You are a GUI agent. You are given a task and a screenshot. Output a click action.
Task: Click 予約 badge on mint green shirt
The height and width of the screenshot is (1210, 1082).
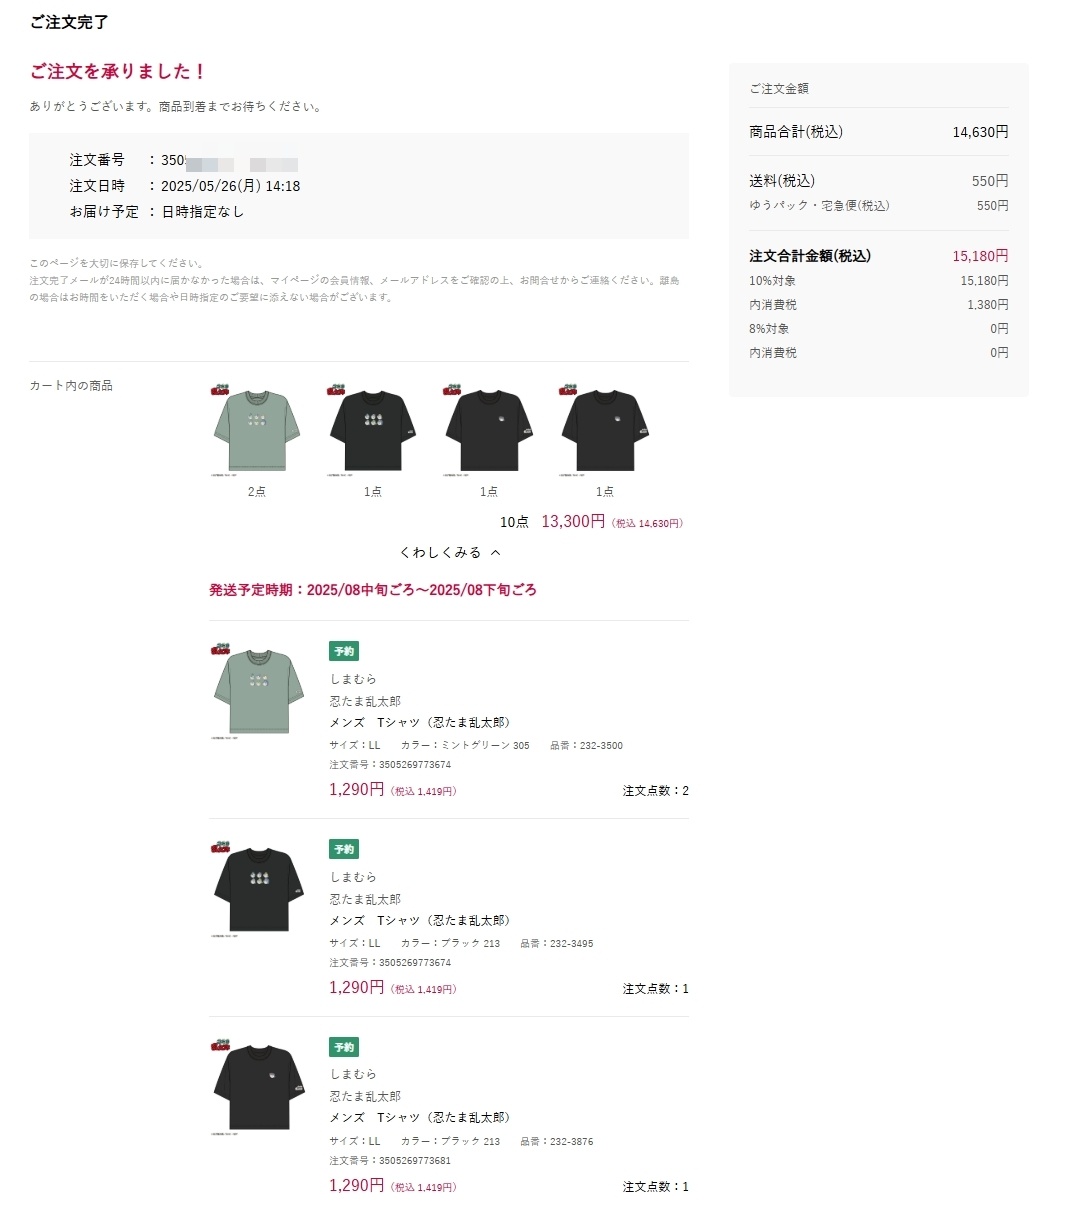[344, 651]
